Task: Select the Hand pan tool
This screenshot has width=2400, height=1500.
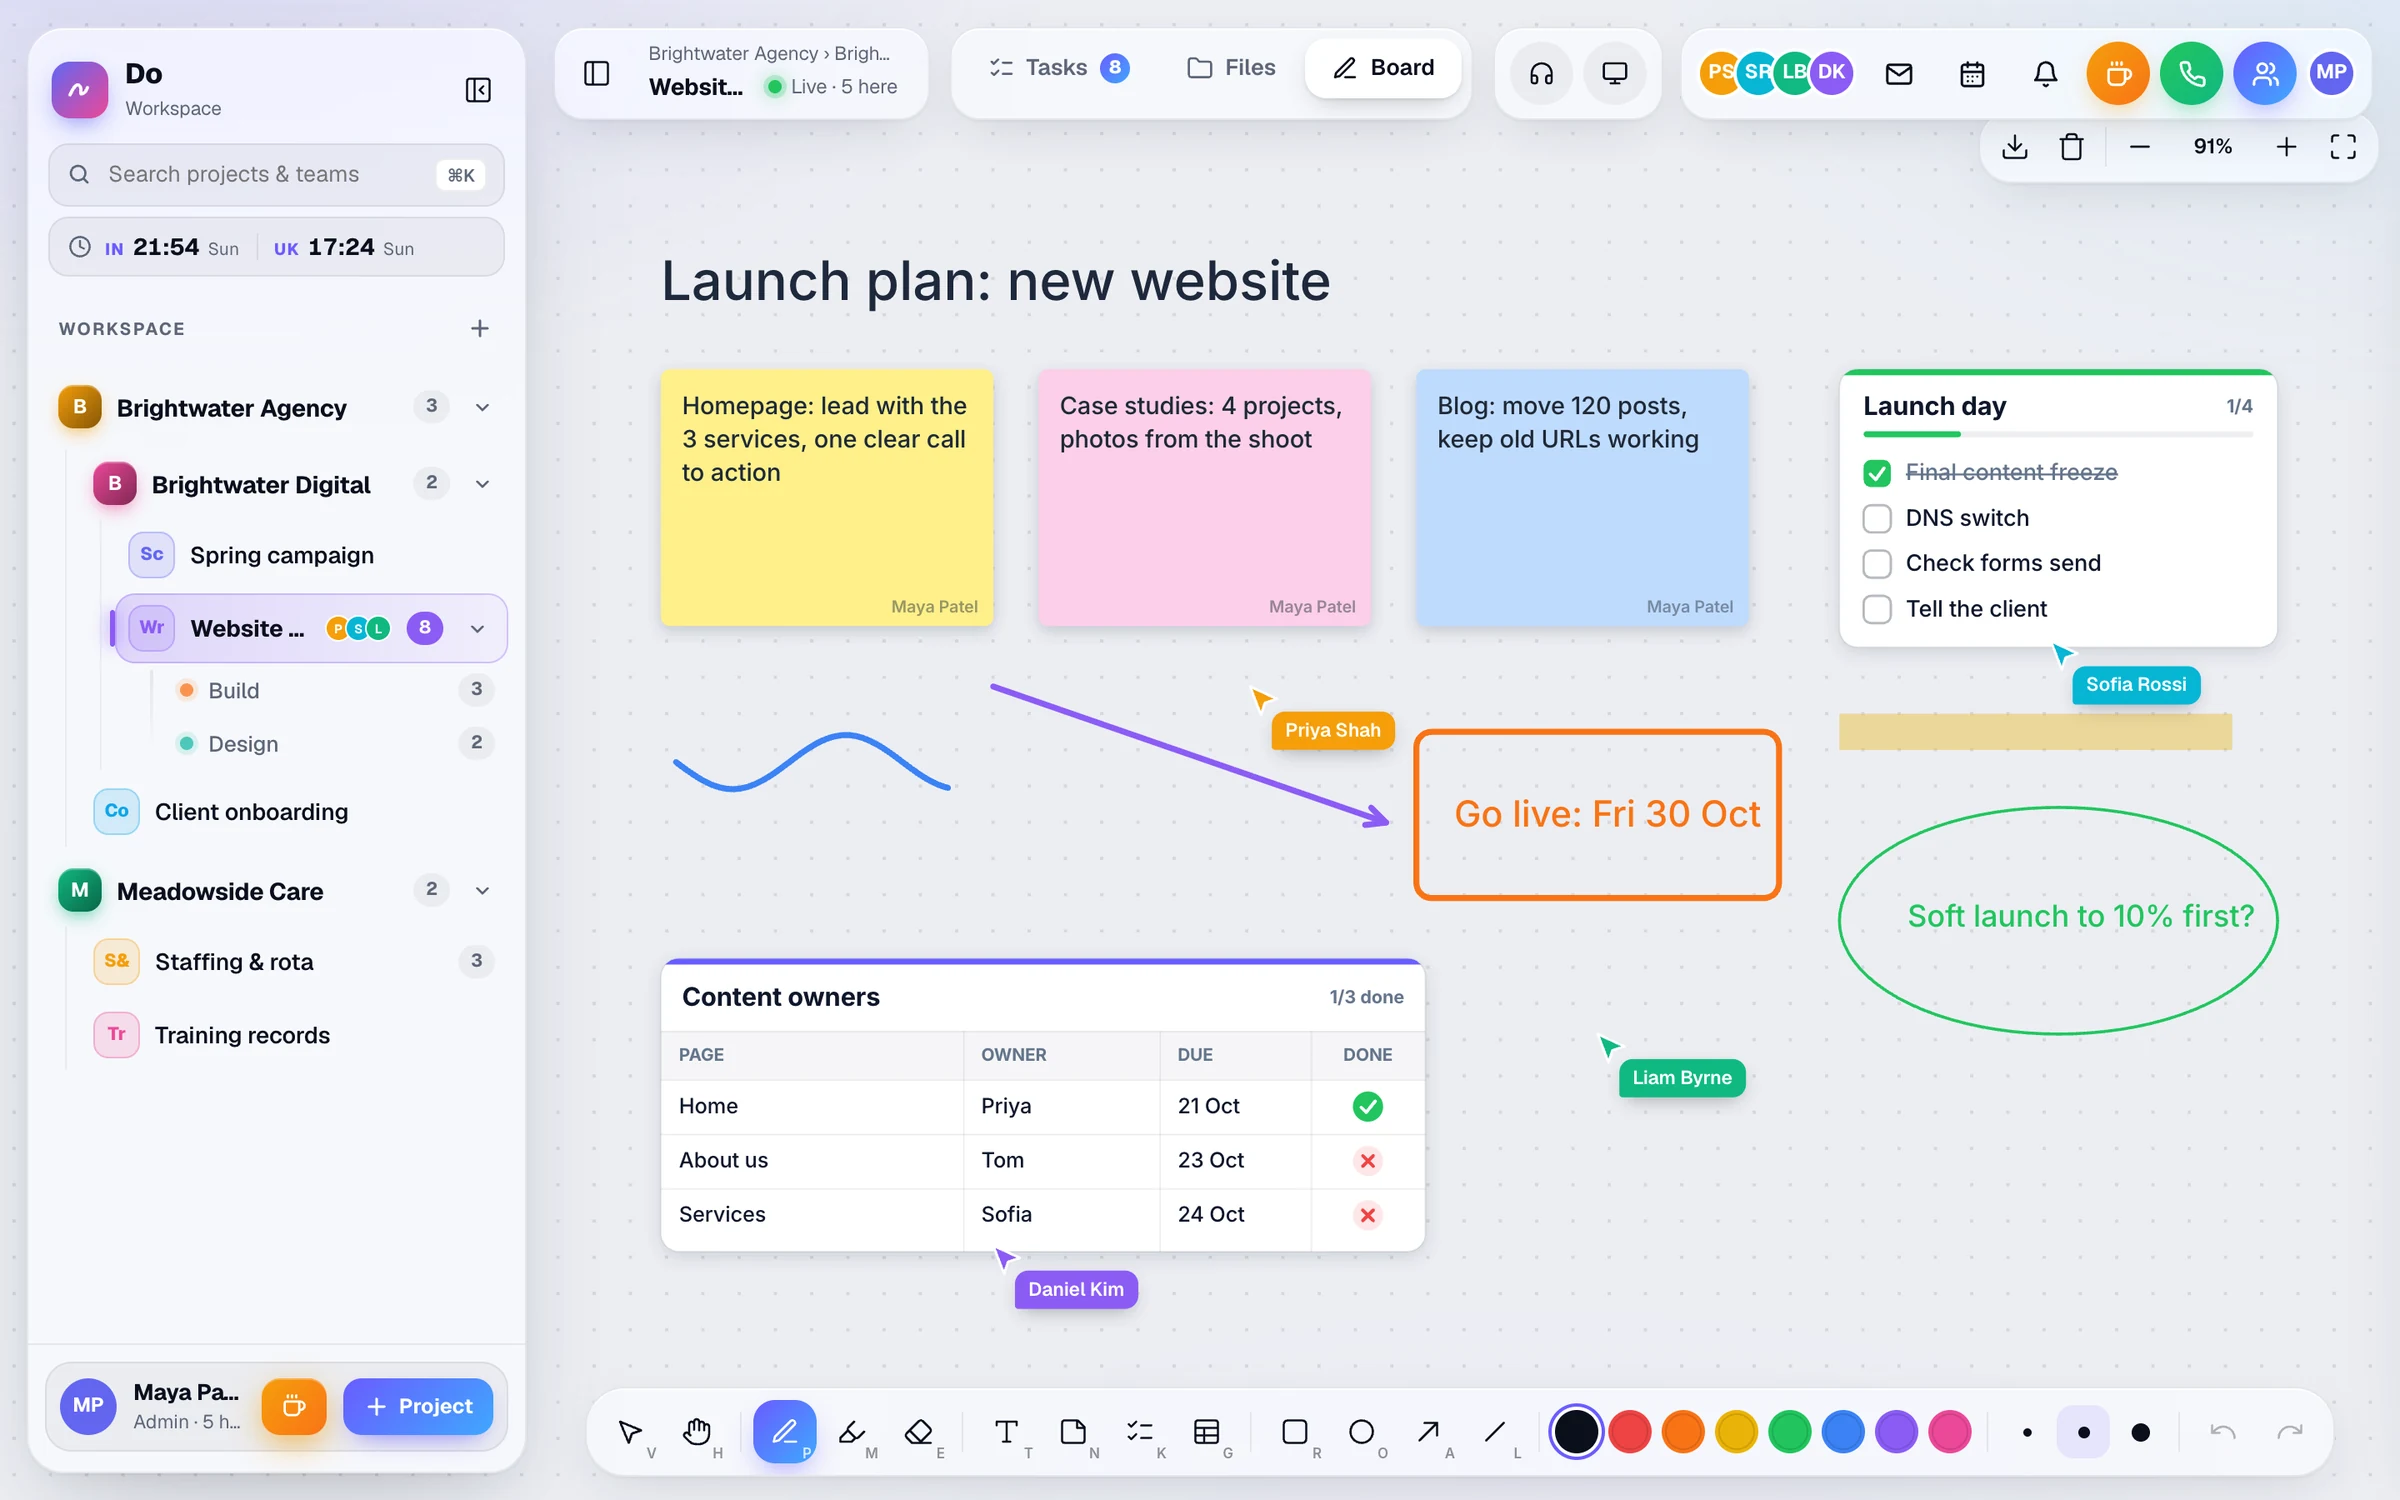Action: pos(697,1432)
